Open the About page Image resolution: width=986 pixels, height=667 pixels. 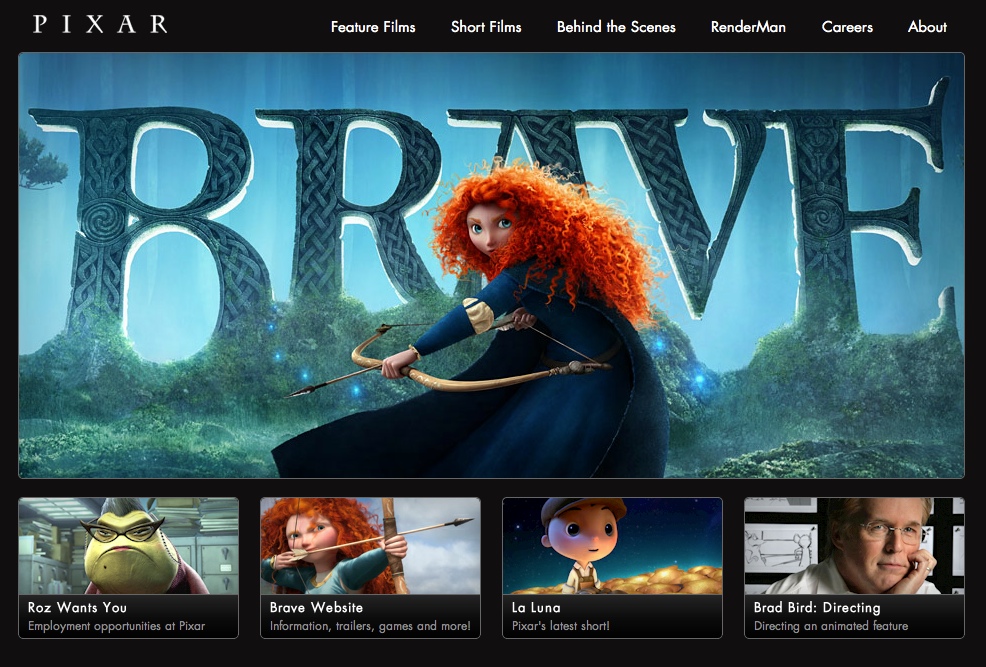coord(928,27)
